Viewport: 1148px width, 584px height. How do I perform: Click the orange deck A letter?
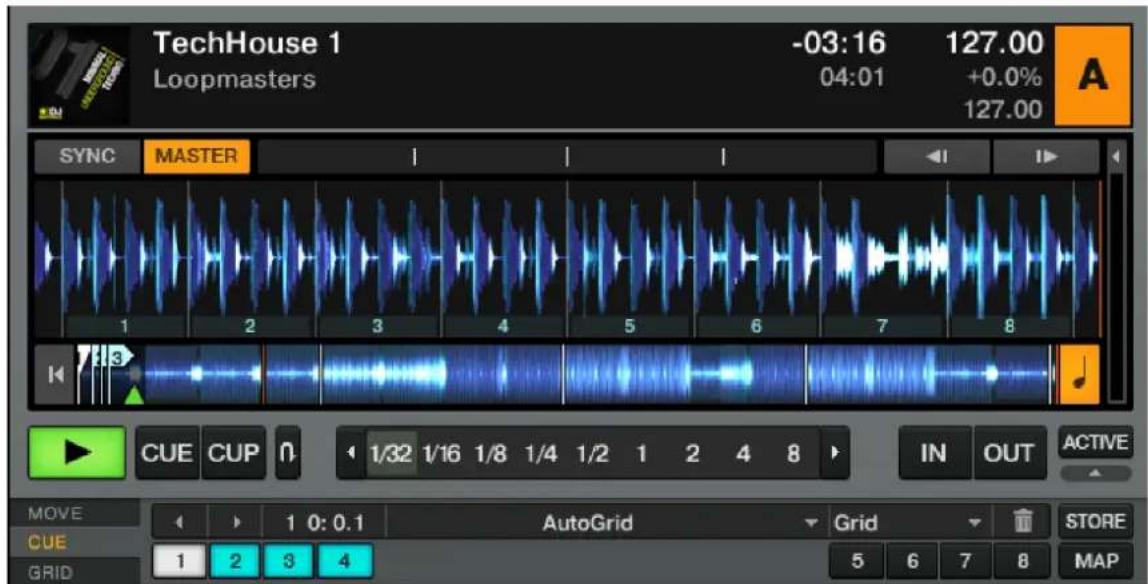click(x=1093, y=76)
